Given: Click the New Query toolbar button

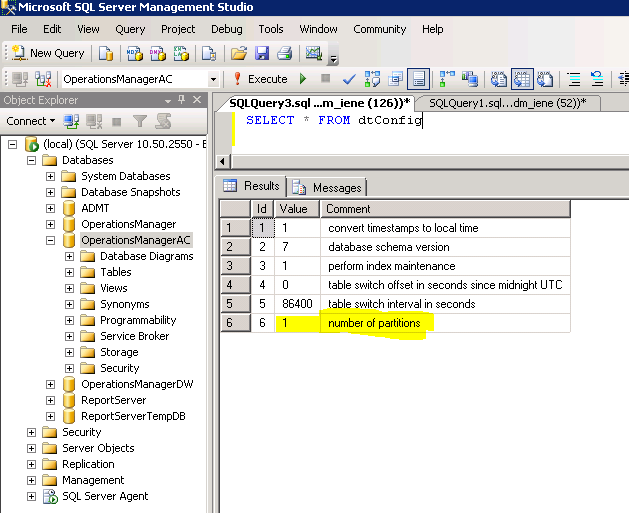Looking at the screenshot, I should [48, 53].
